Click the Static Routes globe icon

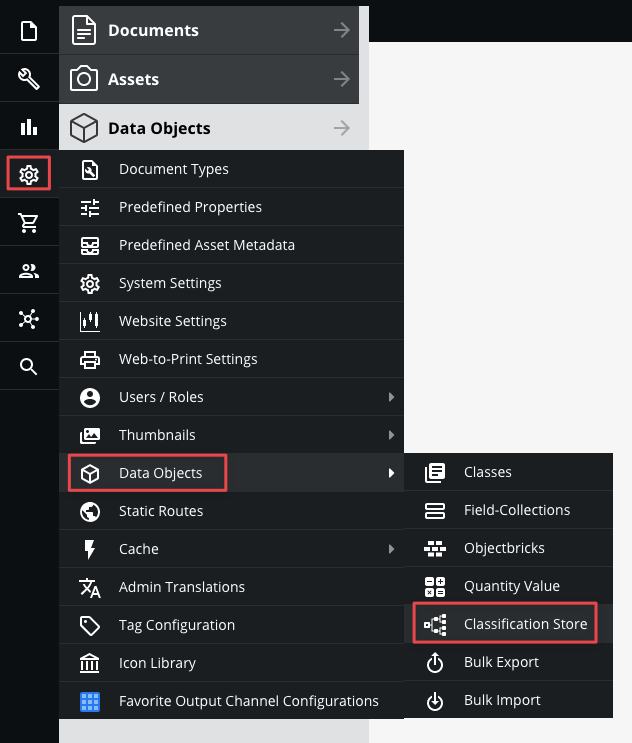(x=90, y=511)
